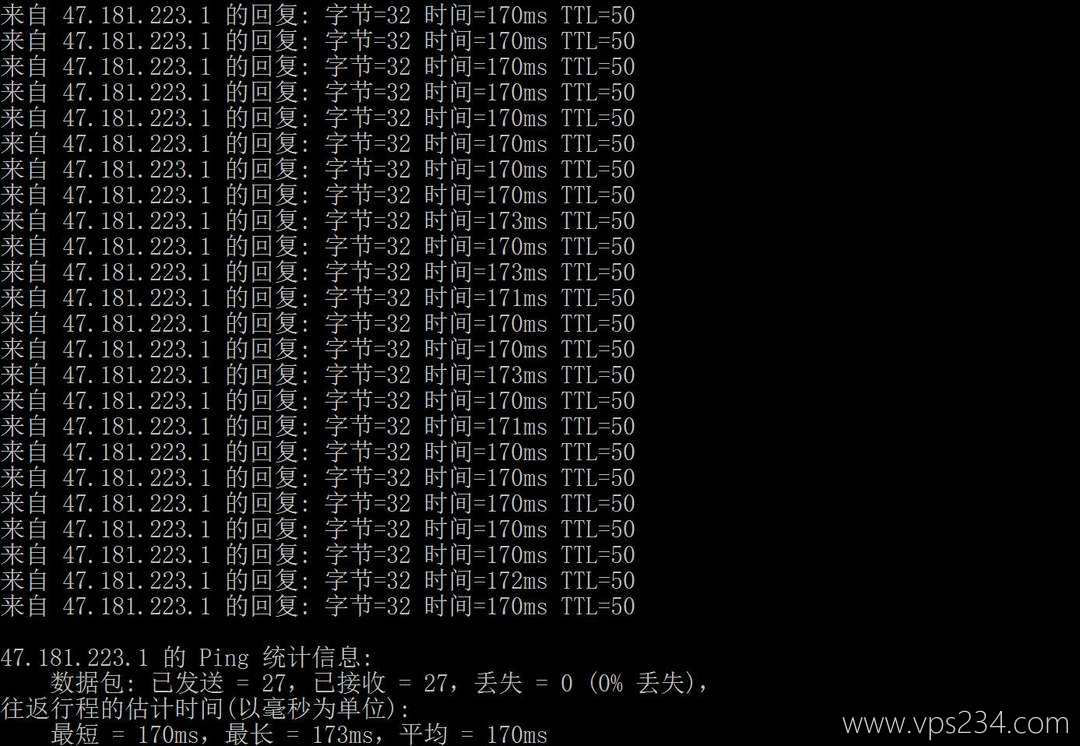Click the 数据包 label in statistics
The width and height of the screenshot is (1080, 746).
coord(87,683)
